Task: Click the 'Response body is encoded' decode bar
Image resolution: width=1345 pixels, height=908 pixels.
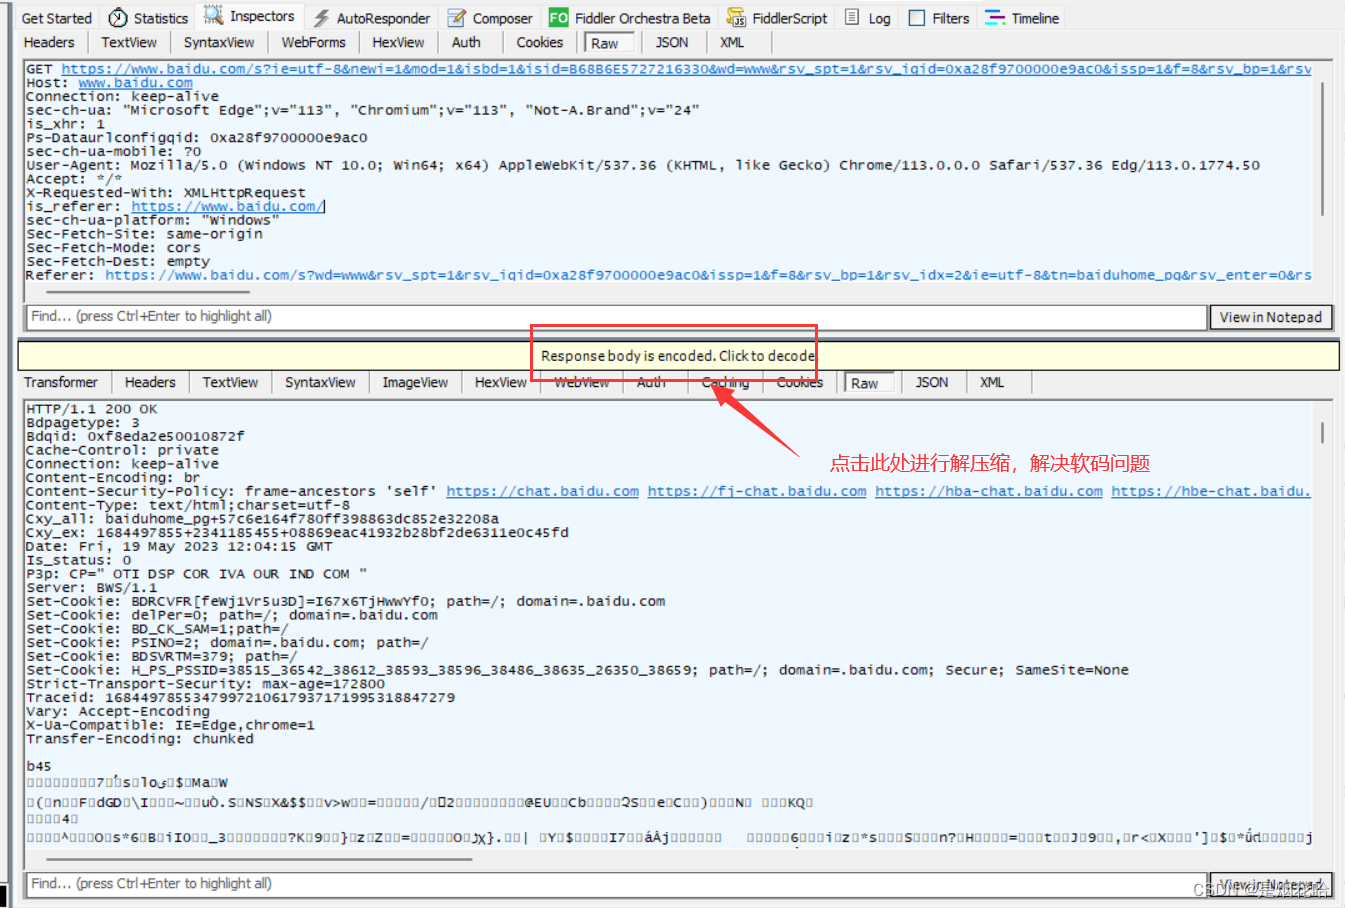Action: coord(678,355)
